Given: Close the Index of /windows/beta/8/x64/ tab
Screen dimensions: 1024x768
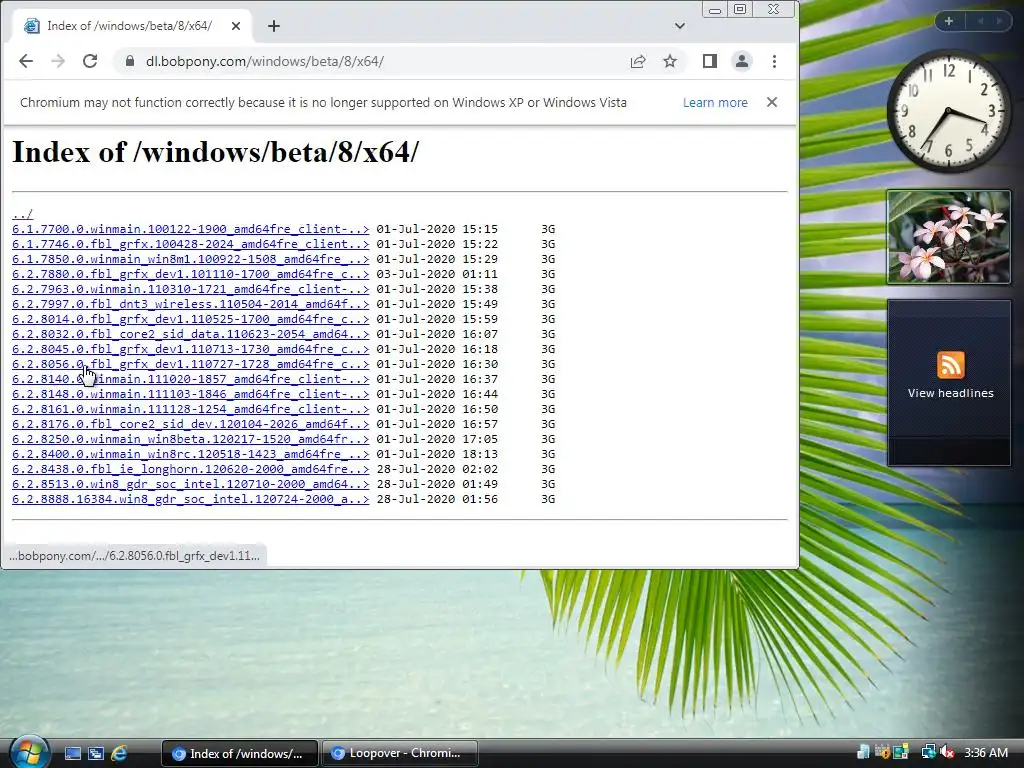Looking at the screenshot, I should [x=236, y=26].
